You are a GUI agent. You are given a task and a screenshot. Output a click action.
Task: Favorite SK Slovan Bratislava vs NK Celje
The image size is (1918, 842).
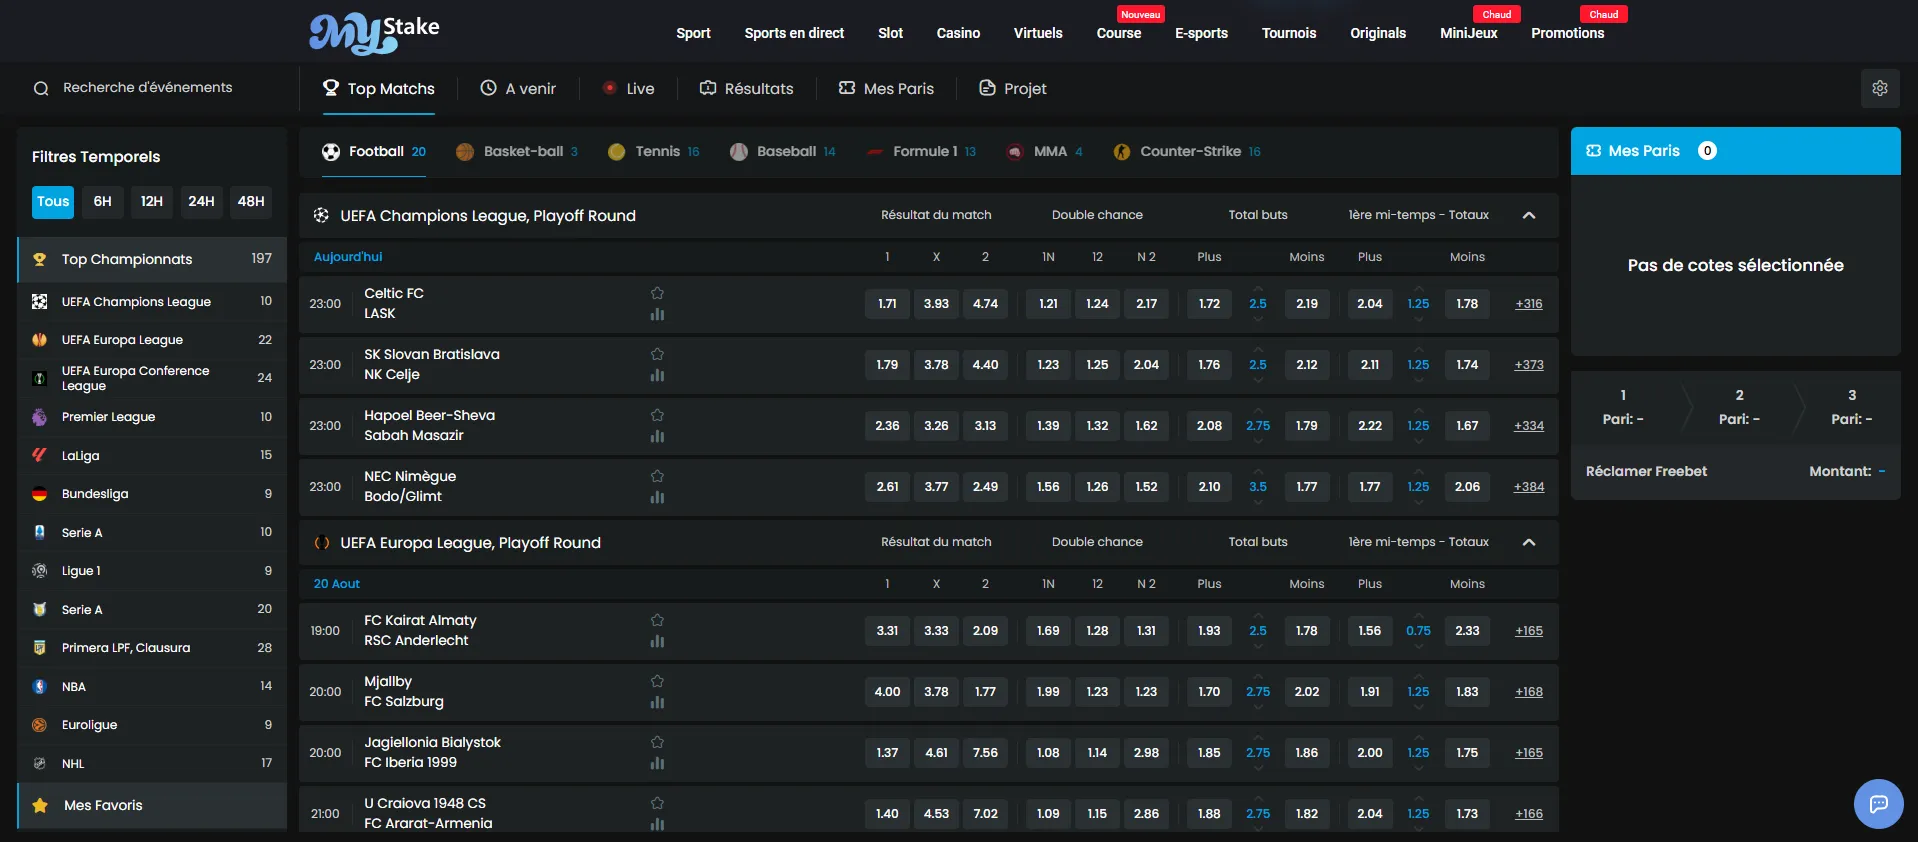click(657, 354)
